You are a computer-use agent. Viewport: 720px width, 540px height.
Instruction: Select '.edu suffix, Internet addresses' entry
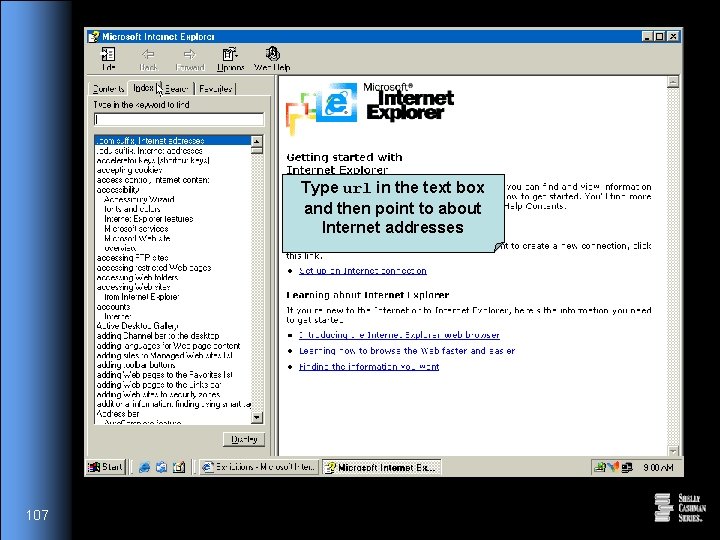click(x=150, y=151)
